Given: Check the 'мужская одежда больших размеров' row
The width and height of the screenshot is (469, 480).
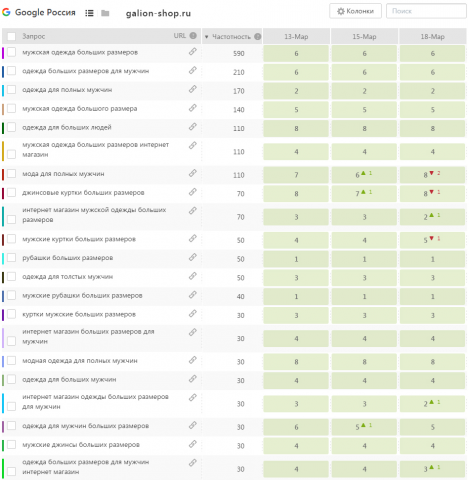Looking at the screenshot, I should coord(11,52).
